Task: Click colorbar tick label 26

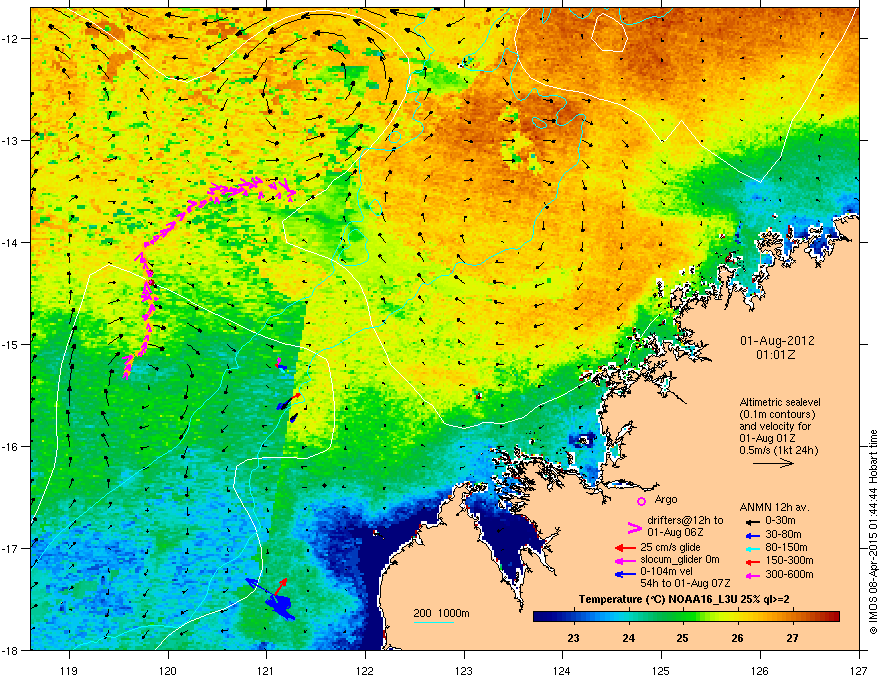Action: 737,638
